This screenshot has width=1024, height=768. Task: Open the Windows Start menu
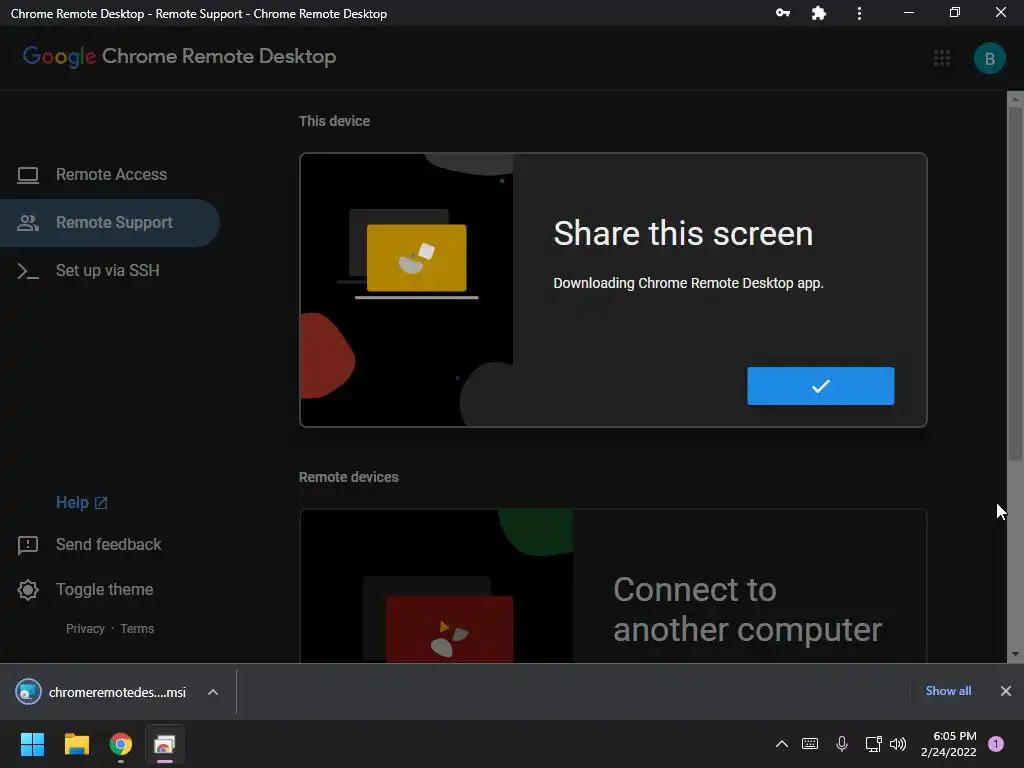click(32, 744)
